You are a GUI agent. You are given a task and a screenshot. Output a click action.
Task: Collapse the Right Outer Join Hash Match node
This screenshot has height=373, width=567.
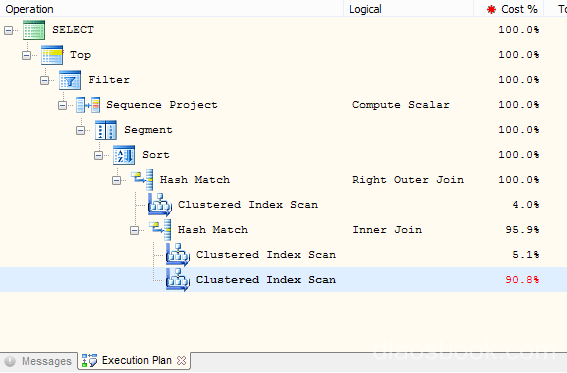pyautogui.click(x=116, y=180)
